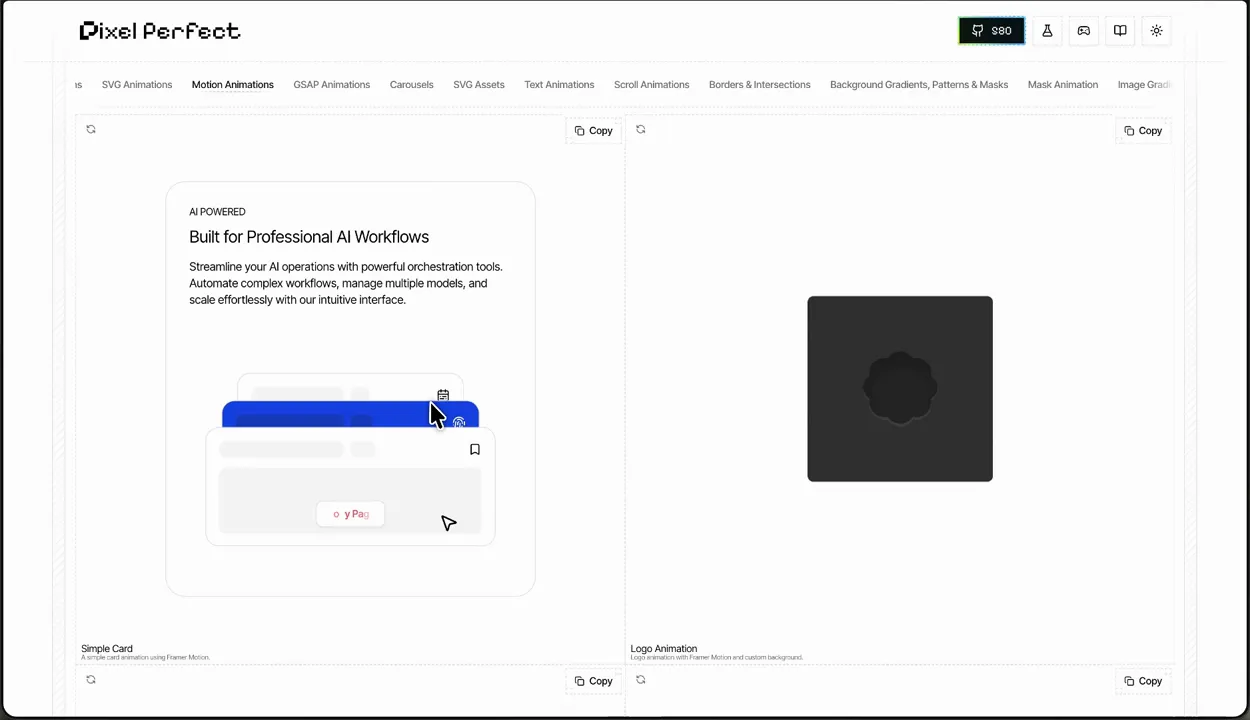1250x720 pixels.
Task: Go to the Carousels tab
Action: click(411, 85)
